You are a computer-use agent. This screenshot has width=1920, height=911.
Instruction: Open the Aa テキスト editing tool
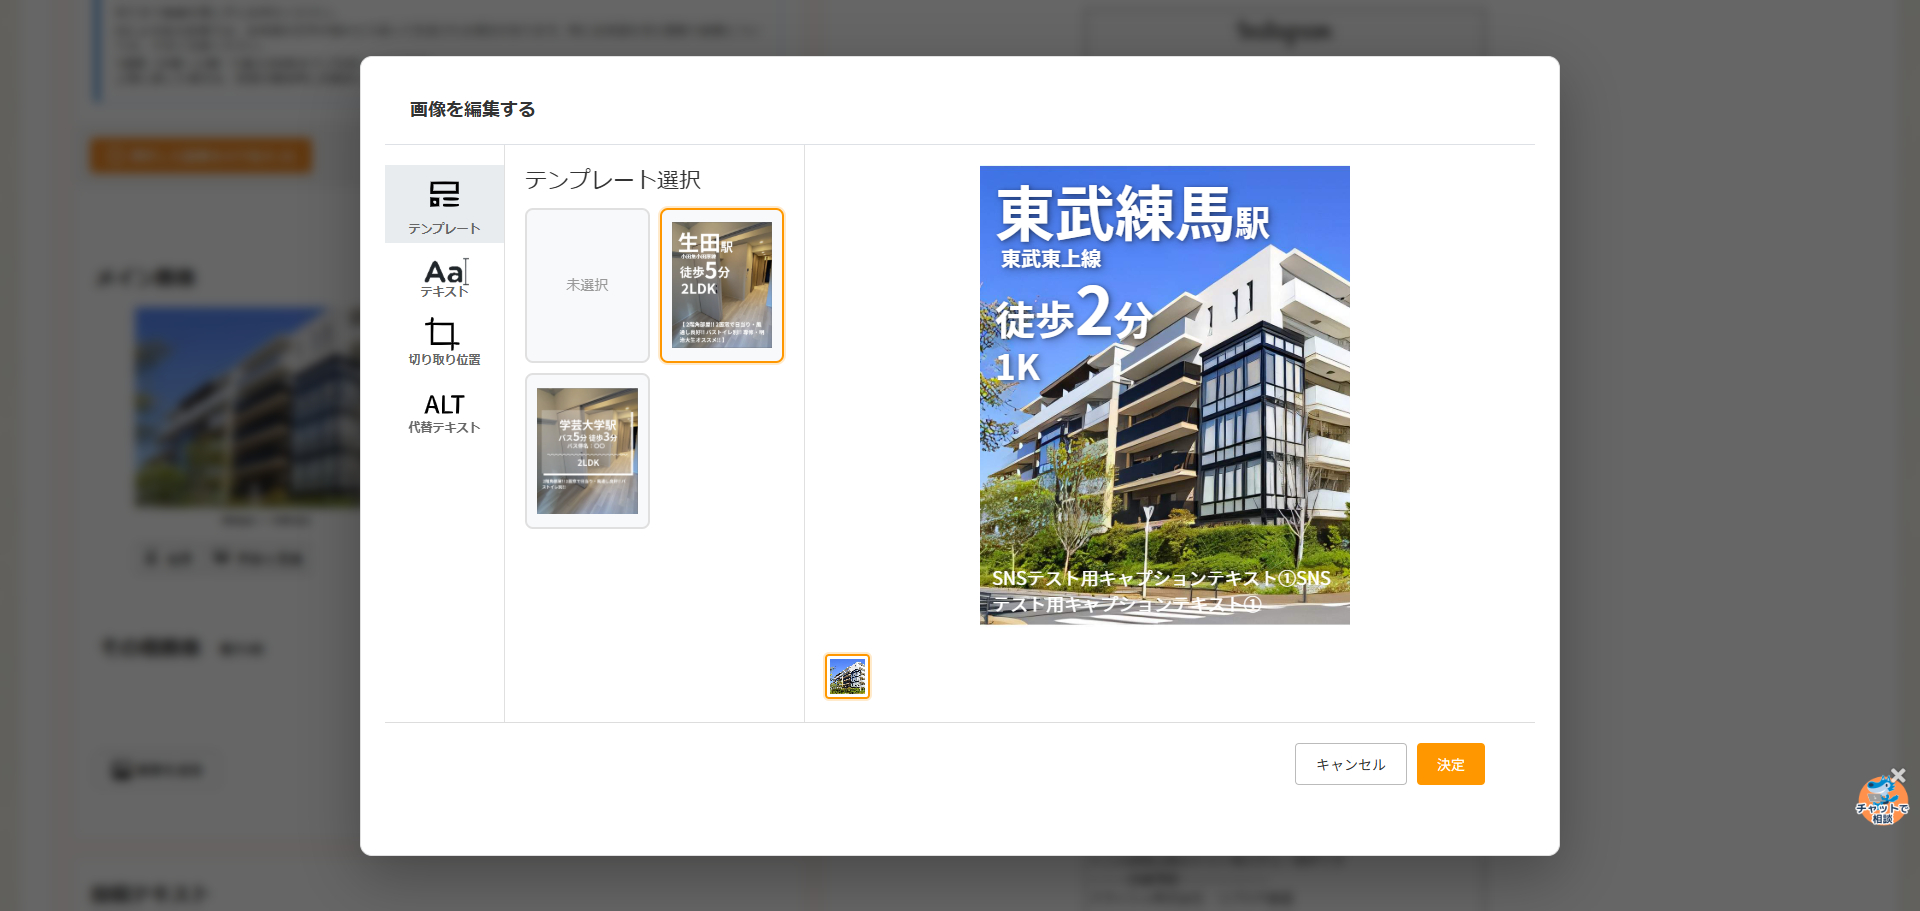pos(444,276)
